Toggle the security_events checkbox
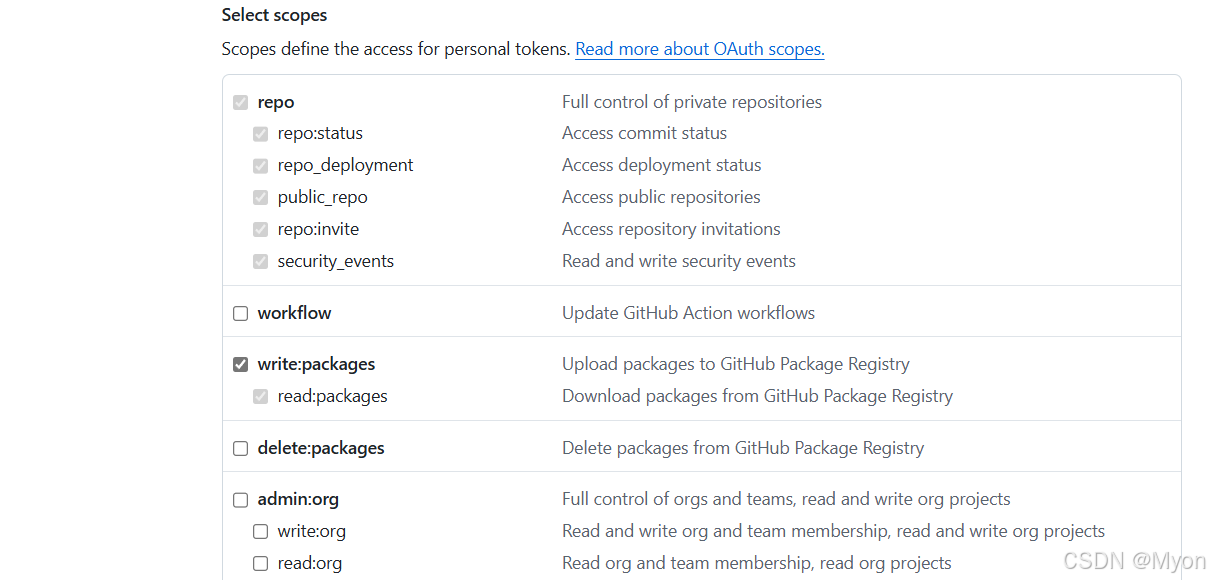This screenshot has width=1219, height=580. 260,261
